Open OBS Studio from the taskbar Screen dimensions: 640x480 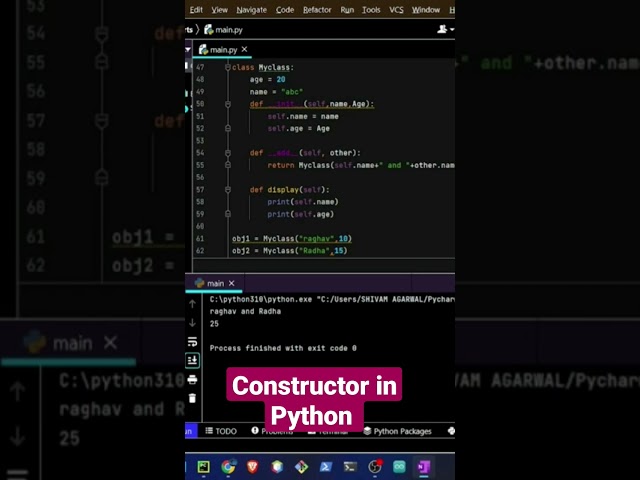coord(375,467)
